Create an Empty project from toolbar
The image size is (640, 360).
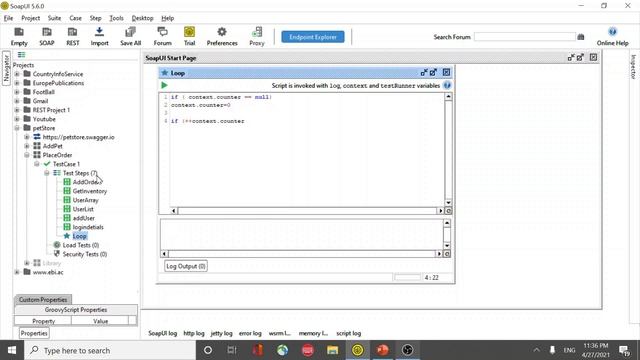coord(19,36)
